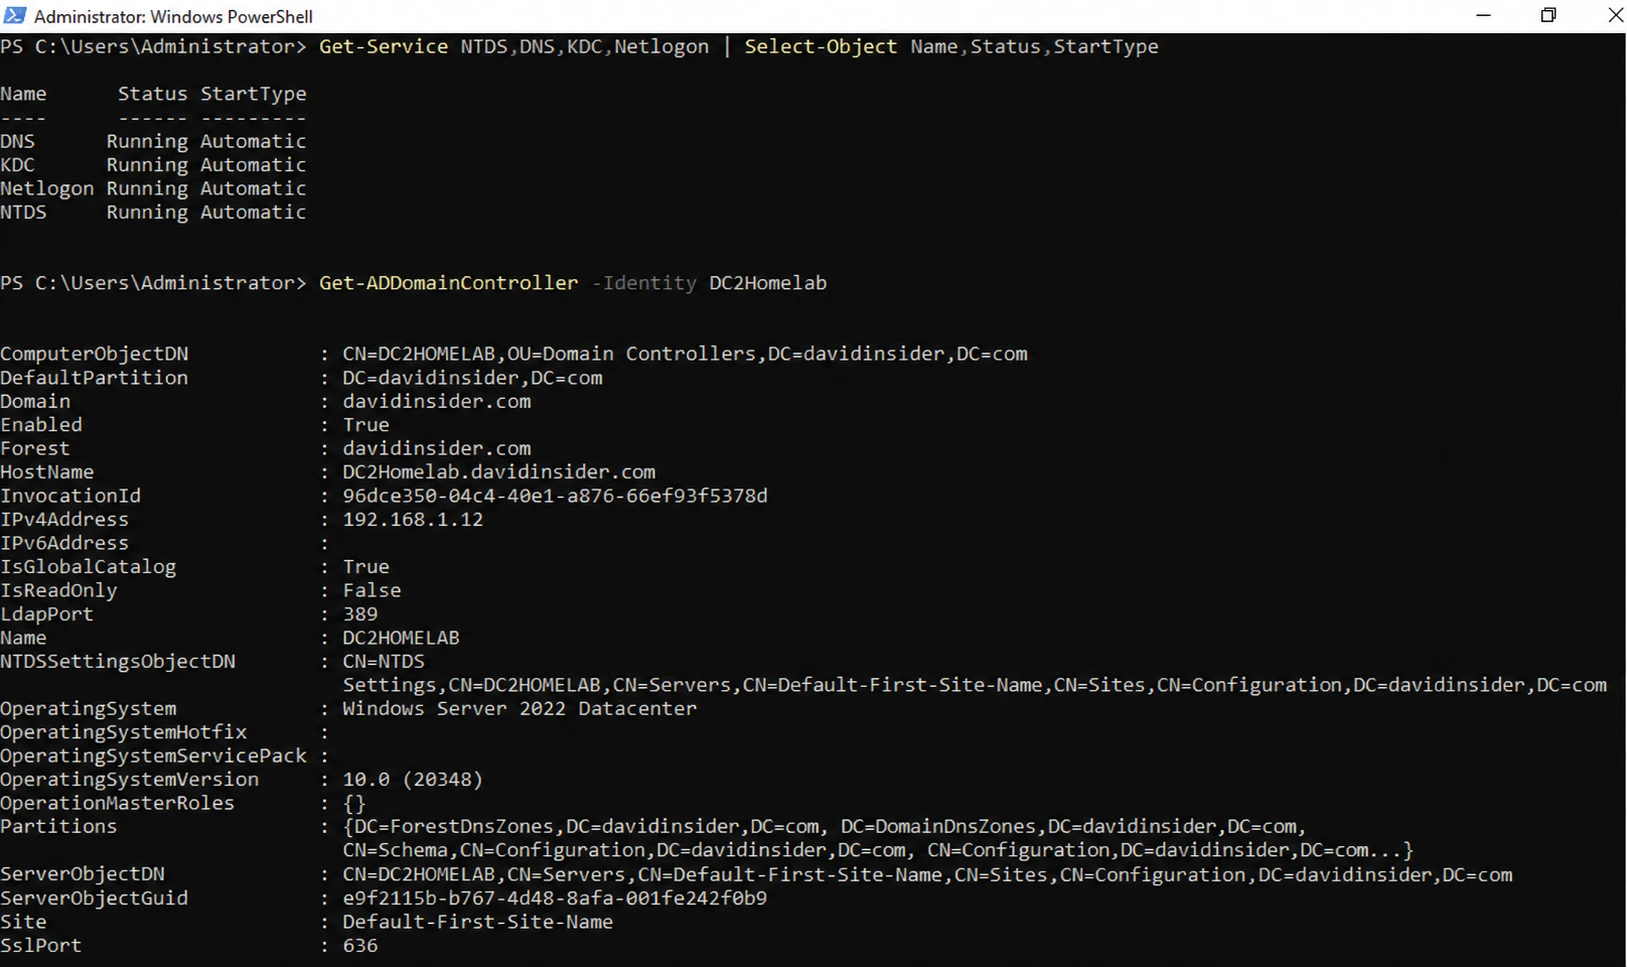Click the IsReadOnly value False
Screen dimensions: 1627x967
tap(372, 591)
